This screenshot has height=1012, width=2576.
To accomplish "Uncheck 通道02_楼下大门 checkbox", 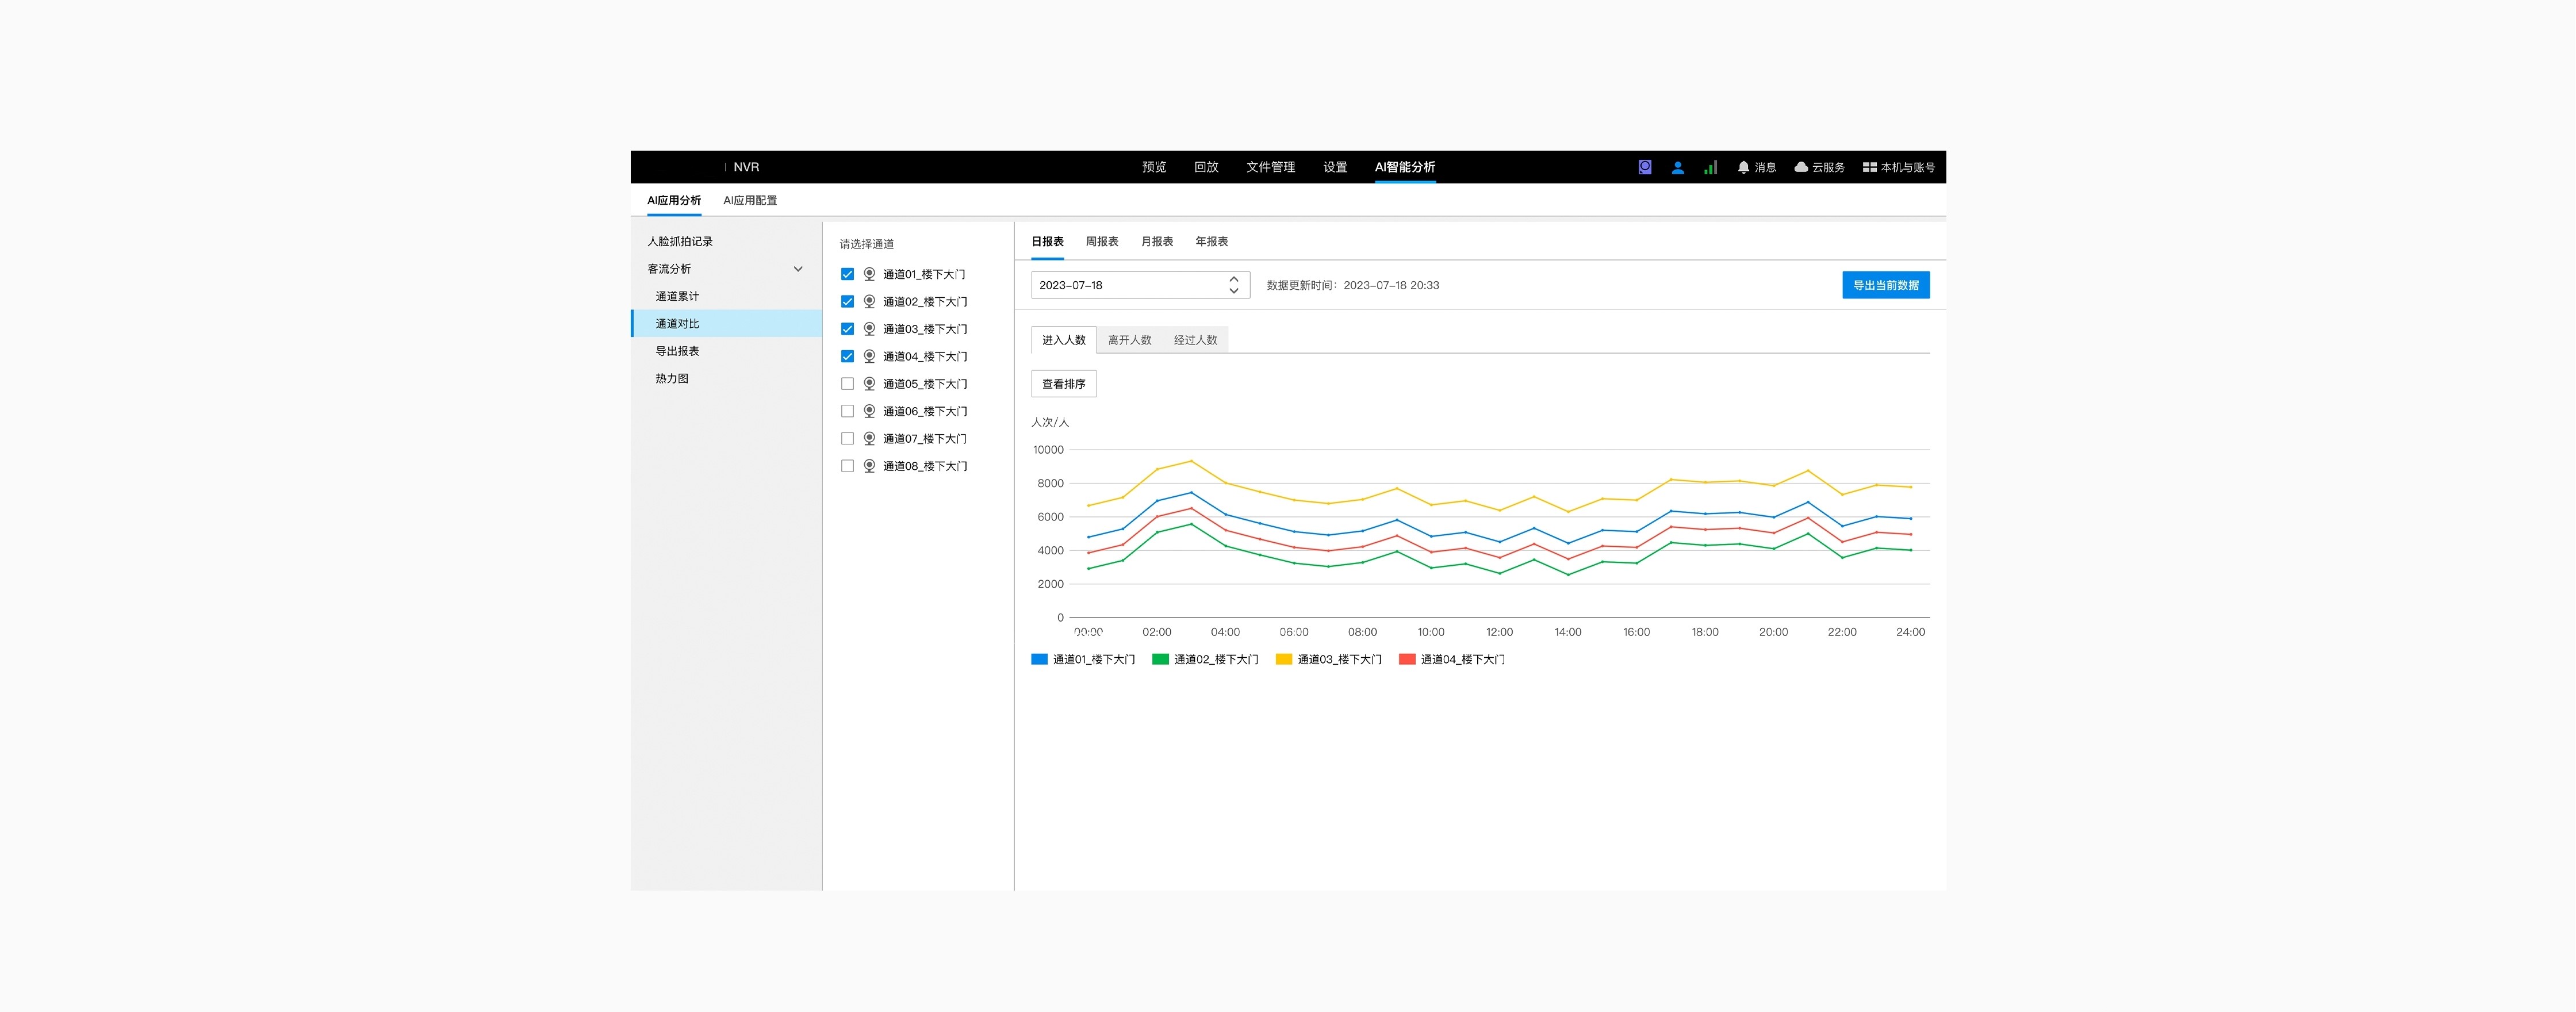I will [x=847, y=302].
